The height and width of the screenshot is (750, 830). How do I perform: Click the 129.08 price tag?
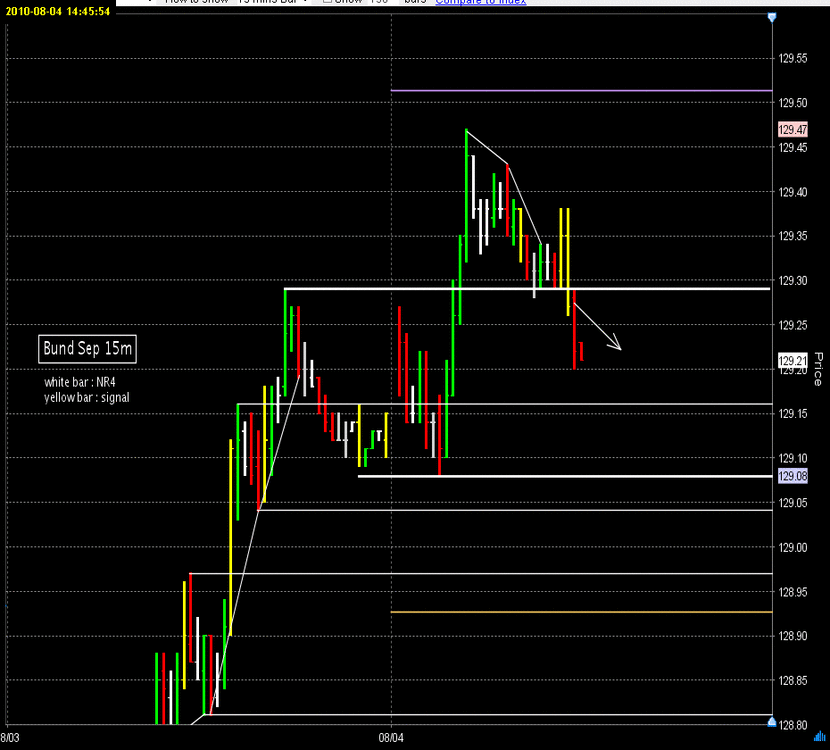click(793, 476)
